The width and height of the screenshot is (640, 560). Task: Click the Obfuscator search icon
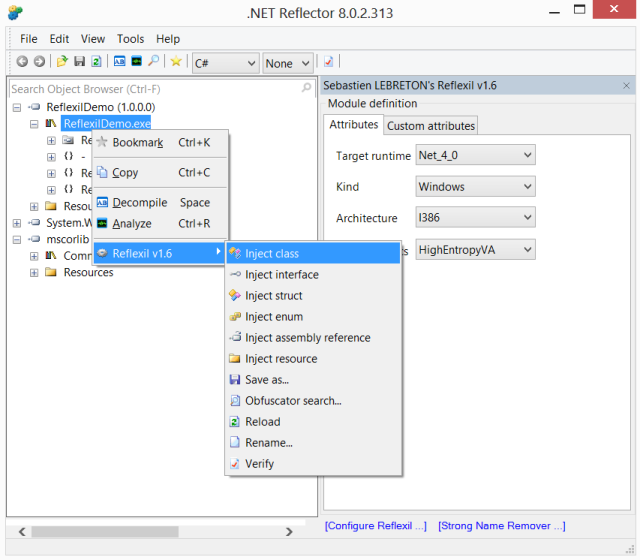tap(235, 400)
